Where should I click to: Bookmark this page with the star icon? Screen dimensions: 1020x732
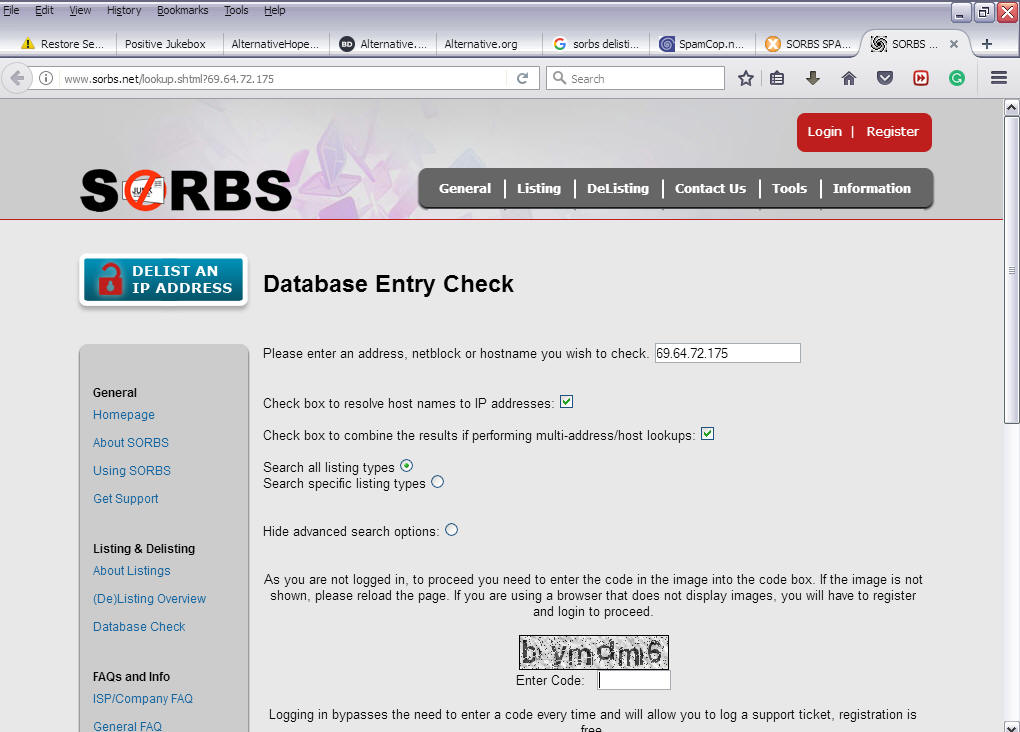(745, 79)
